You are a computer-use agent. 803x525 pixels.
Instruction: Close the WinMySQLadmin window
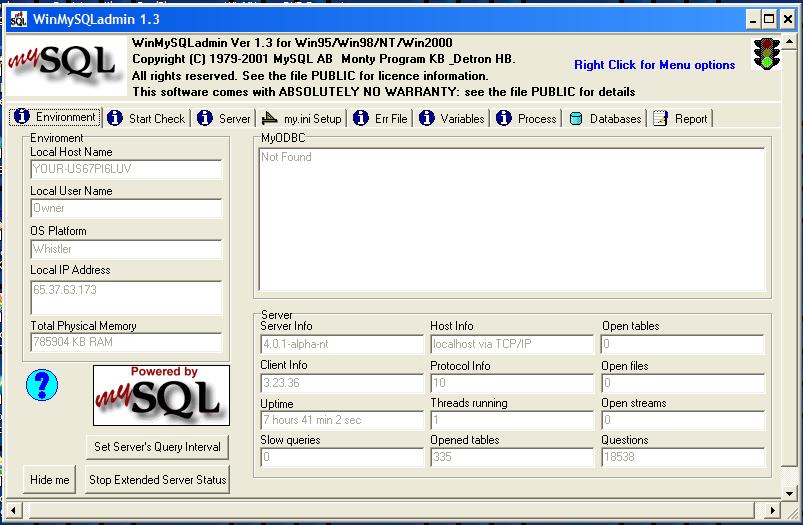[x=788, y=20]
